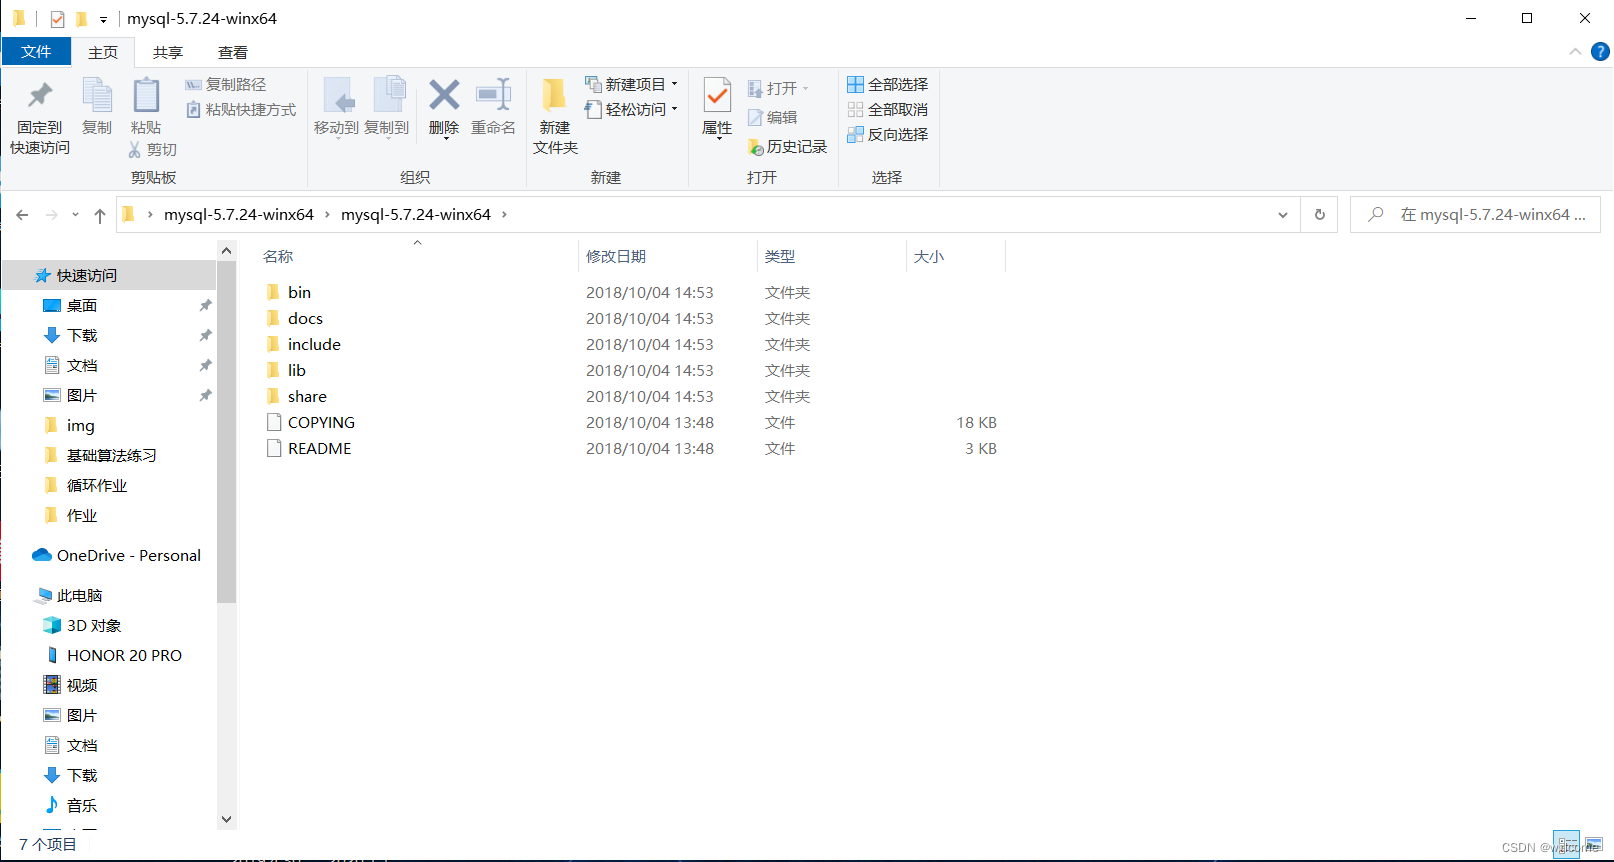This screenshot has width=1614, height=862.
Task: Select the README file
Action: tap(319, 448)
